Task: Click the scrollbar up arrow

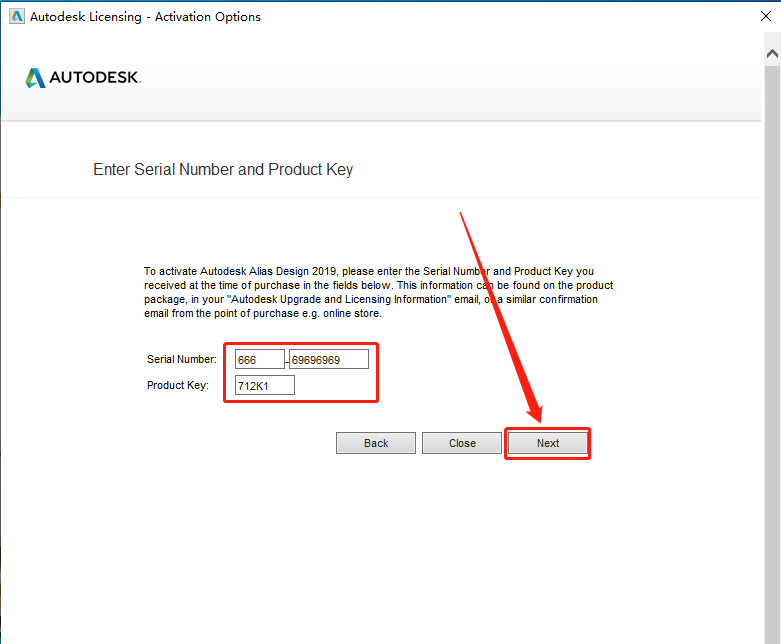Action: point(772,53)
